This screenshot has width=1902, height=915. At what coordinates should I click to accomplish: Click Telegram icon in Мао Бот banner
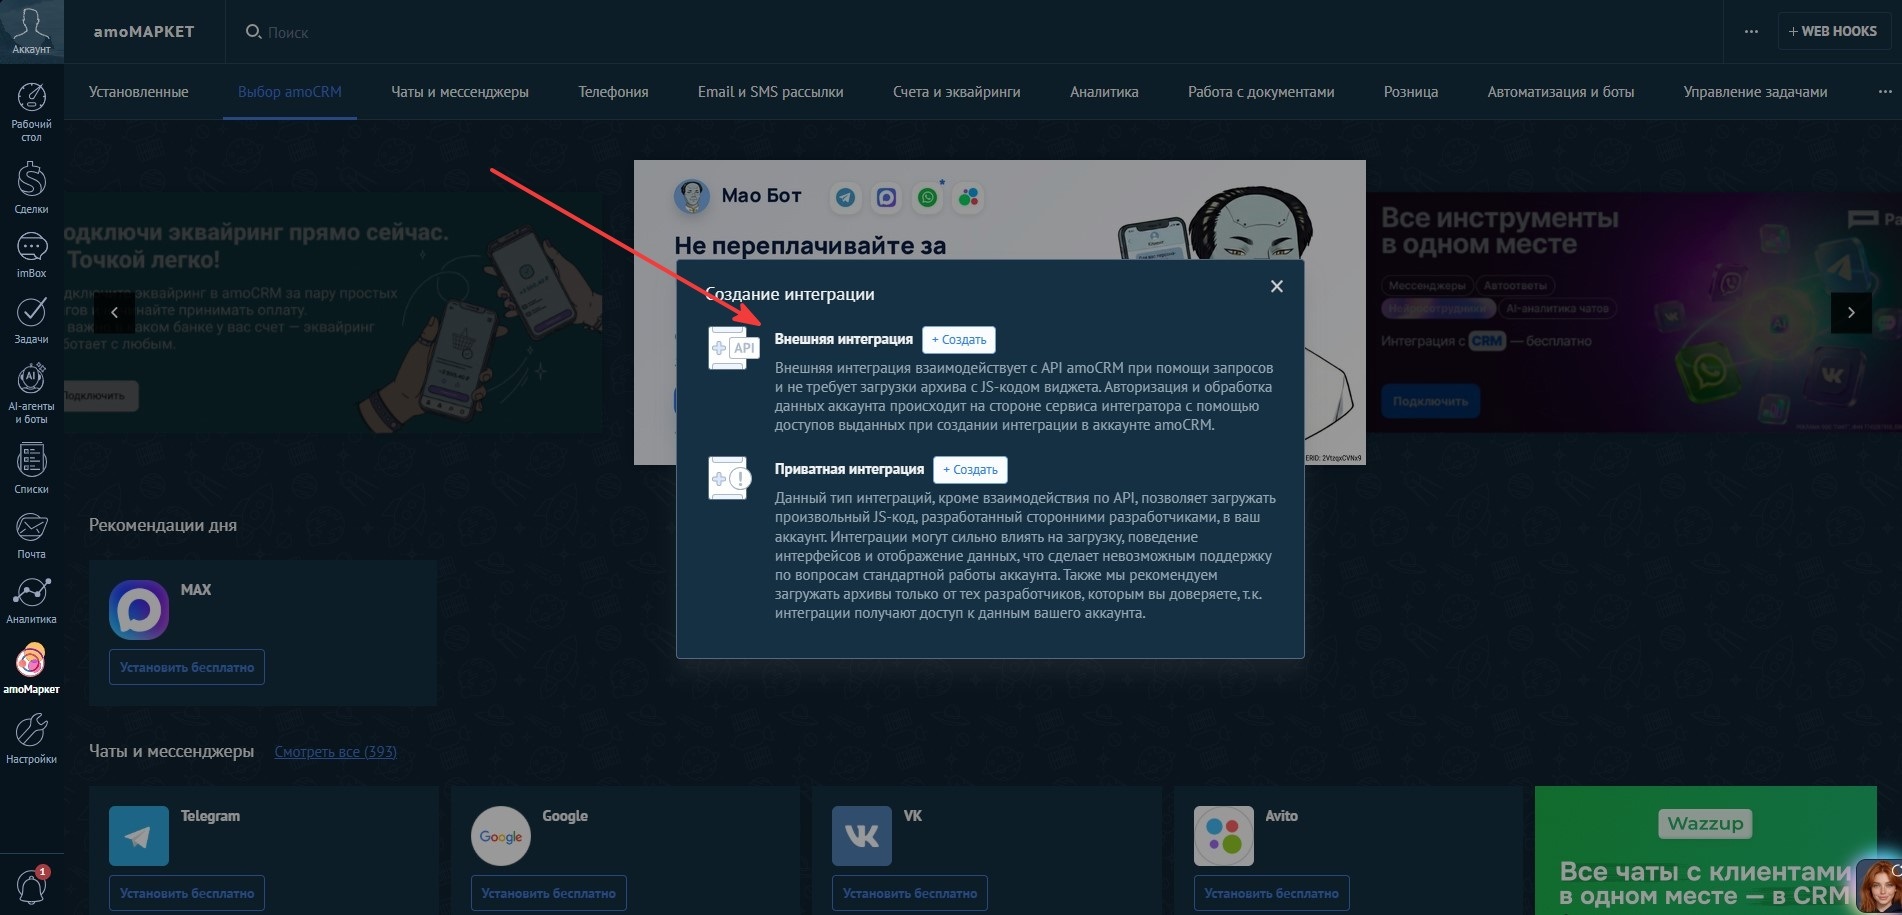(x=845, y=197)
